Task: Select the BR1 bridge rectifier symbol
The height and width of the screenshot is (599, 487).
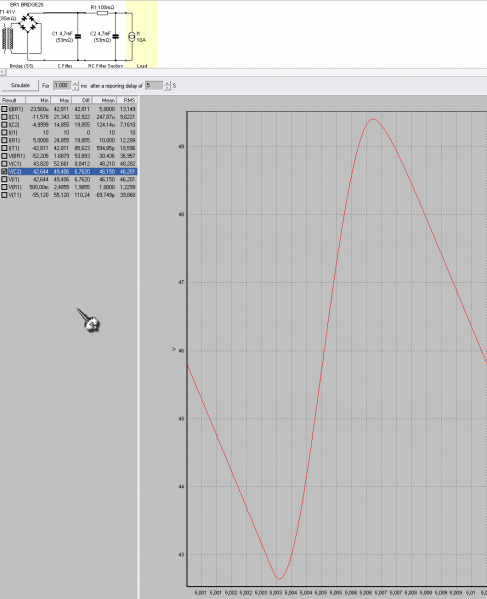Action: coord(28,23)
